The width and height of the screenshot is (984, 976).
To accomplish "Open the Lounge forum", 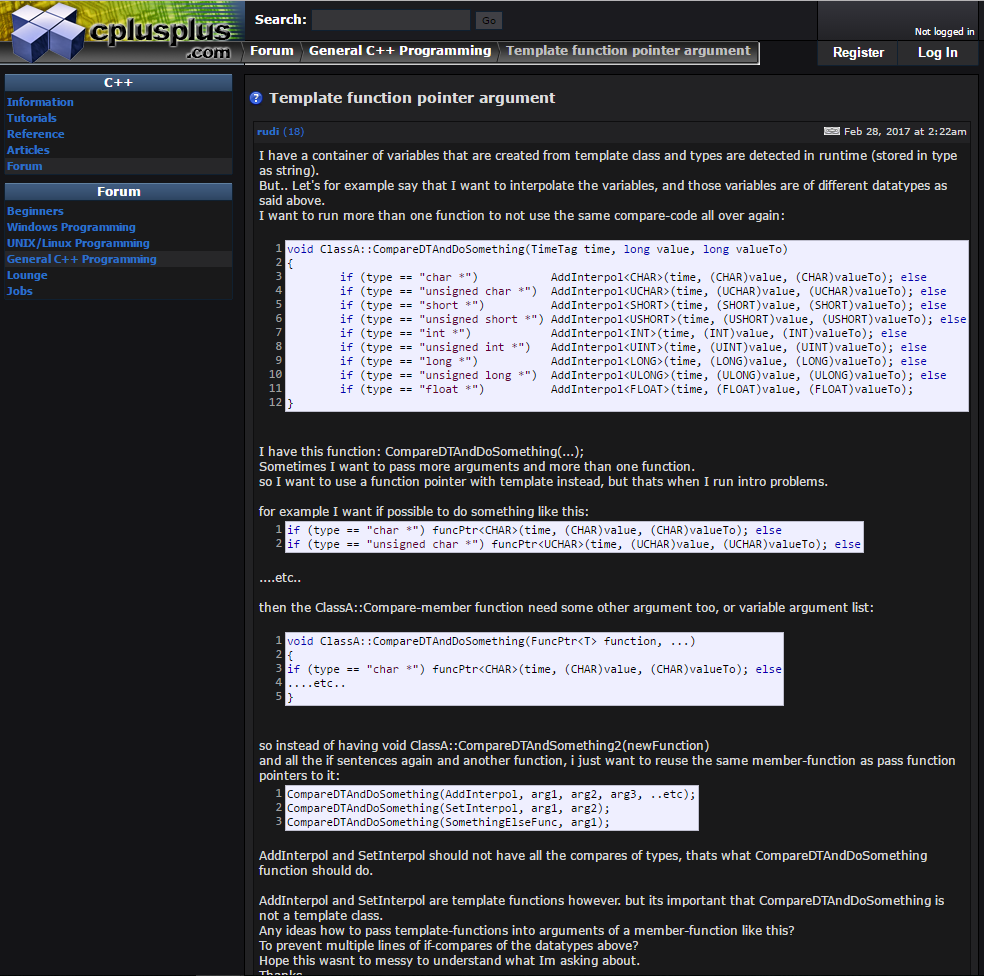I will 27,275.
